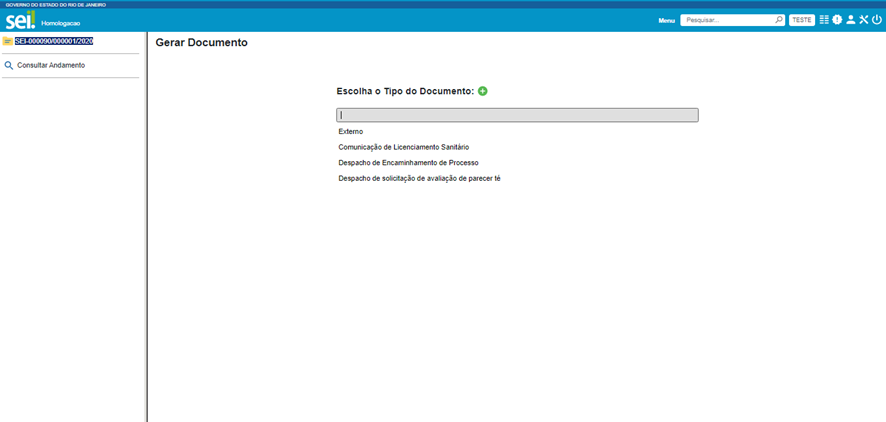Select the Externo document type
886x422 pixels.
[x=351, y=131]
